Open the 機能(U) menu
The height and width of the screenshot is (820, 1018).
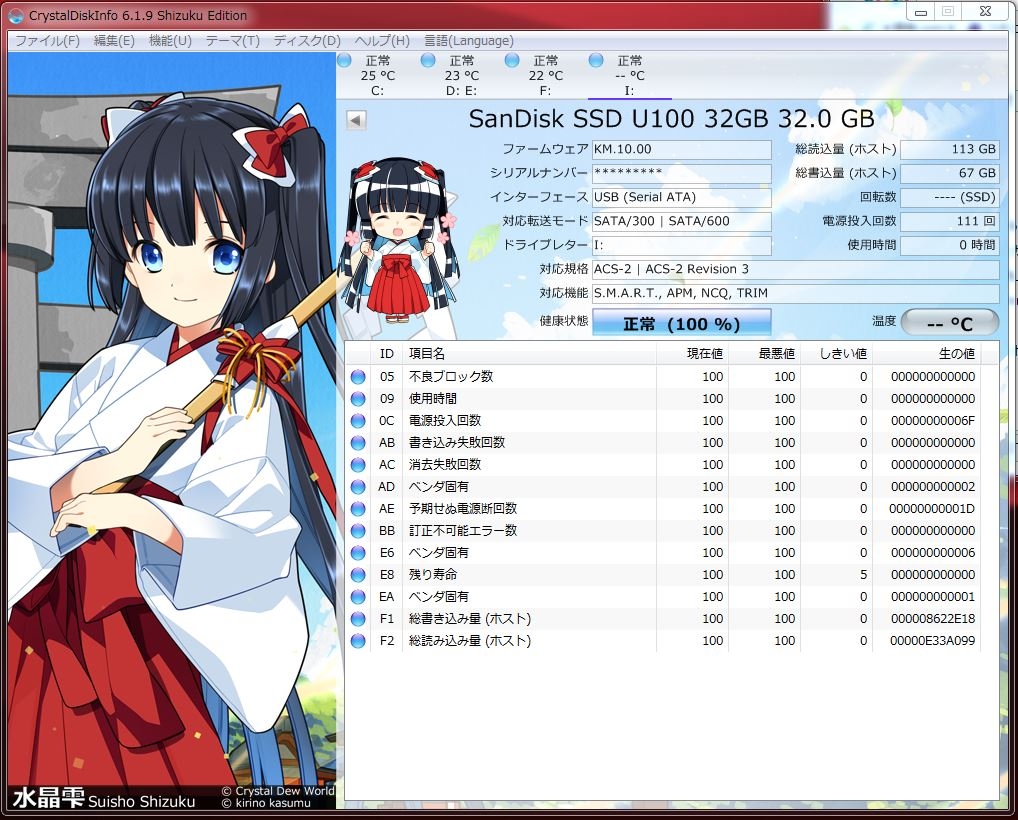[x=170, y=41]
